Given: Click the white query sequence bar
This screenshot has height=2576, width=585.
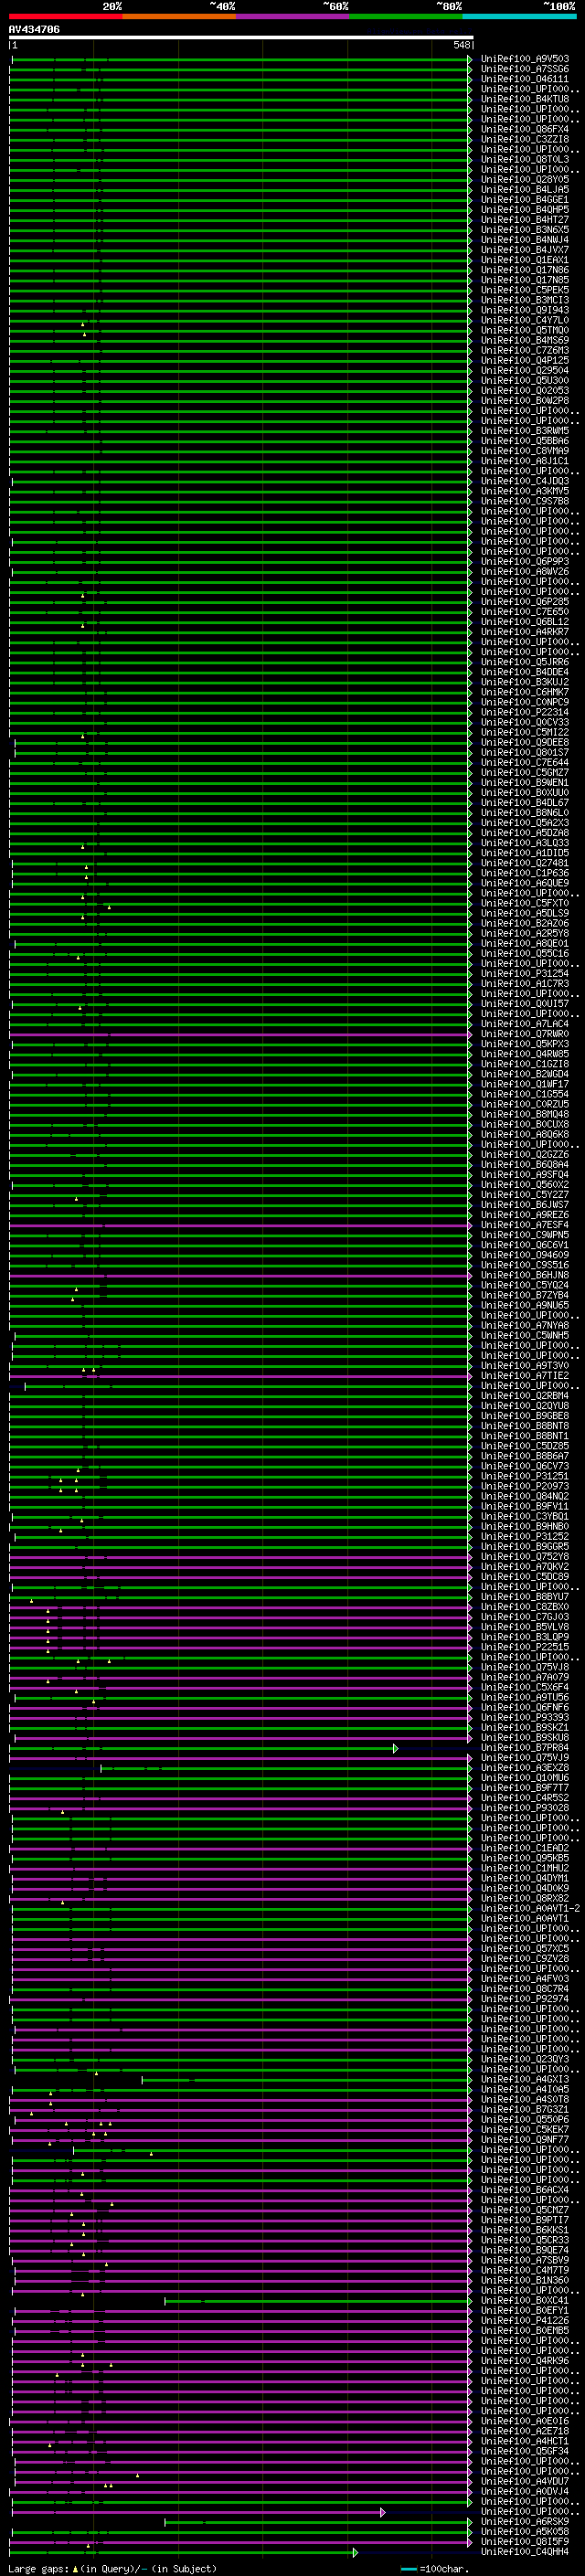Looking at the screenshot, I should (x=241, y=37).
